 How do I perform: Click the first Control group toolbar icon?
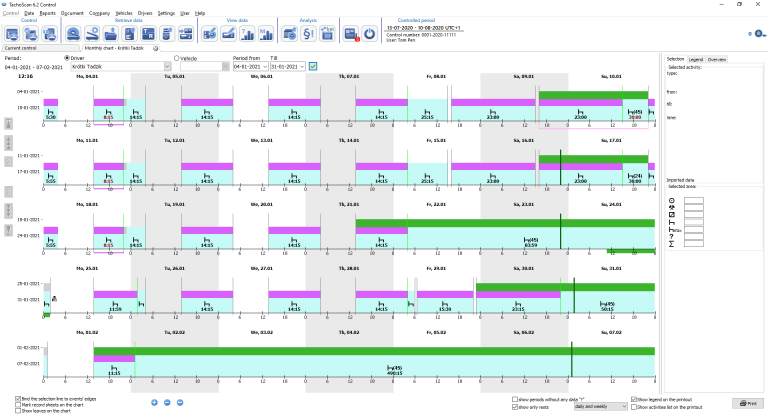12,33
